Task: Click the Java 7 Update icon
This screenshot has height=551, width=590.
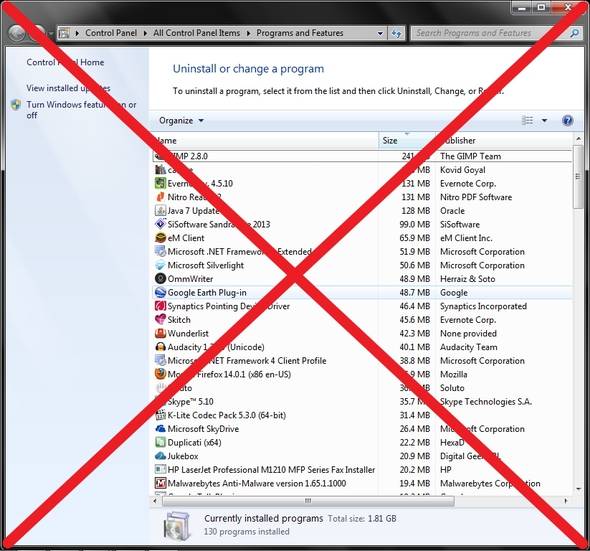Action: (160, 210)
